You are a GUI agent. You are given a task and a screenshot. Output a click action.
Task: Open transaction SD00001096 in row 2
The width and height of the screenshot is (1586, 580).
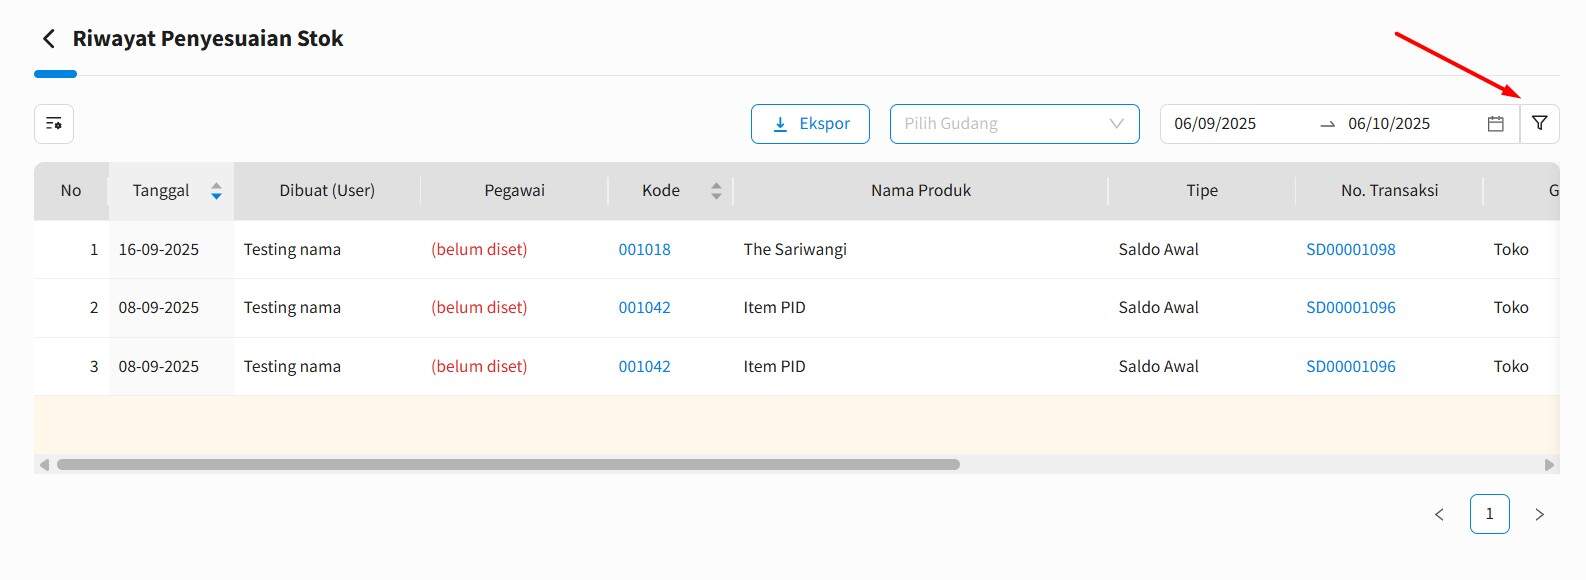(1350, 308)
